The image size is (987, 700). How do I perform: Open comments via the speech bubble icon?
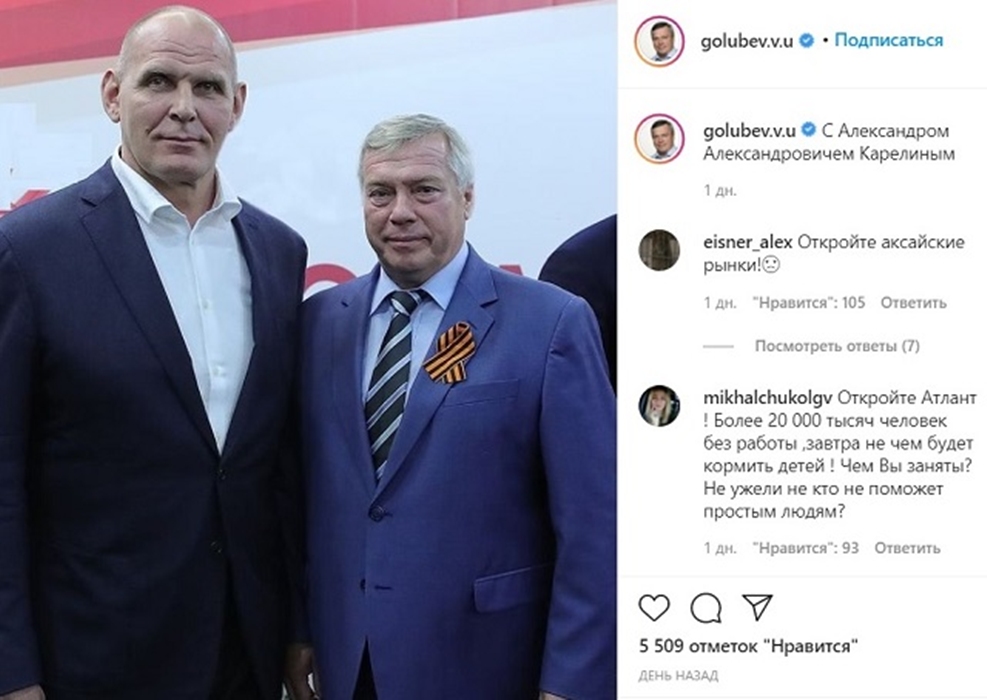pos(706,607)
